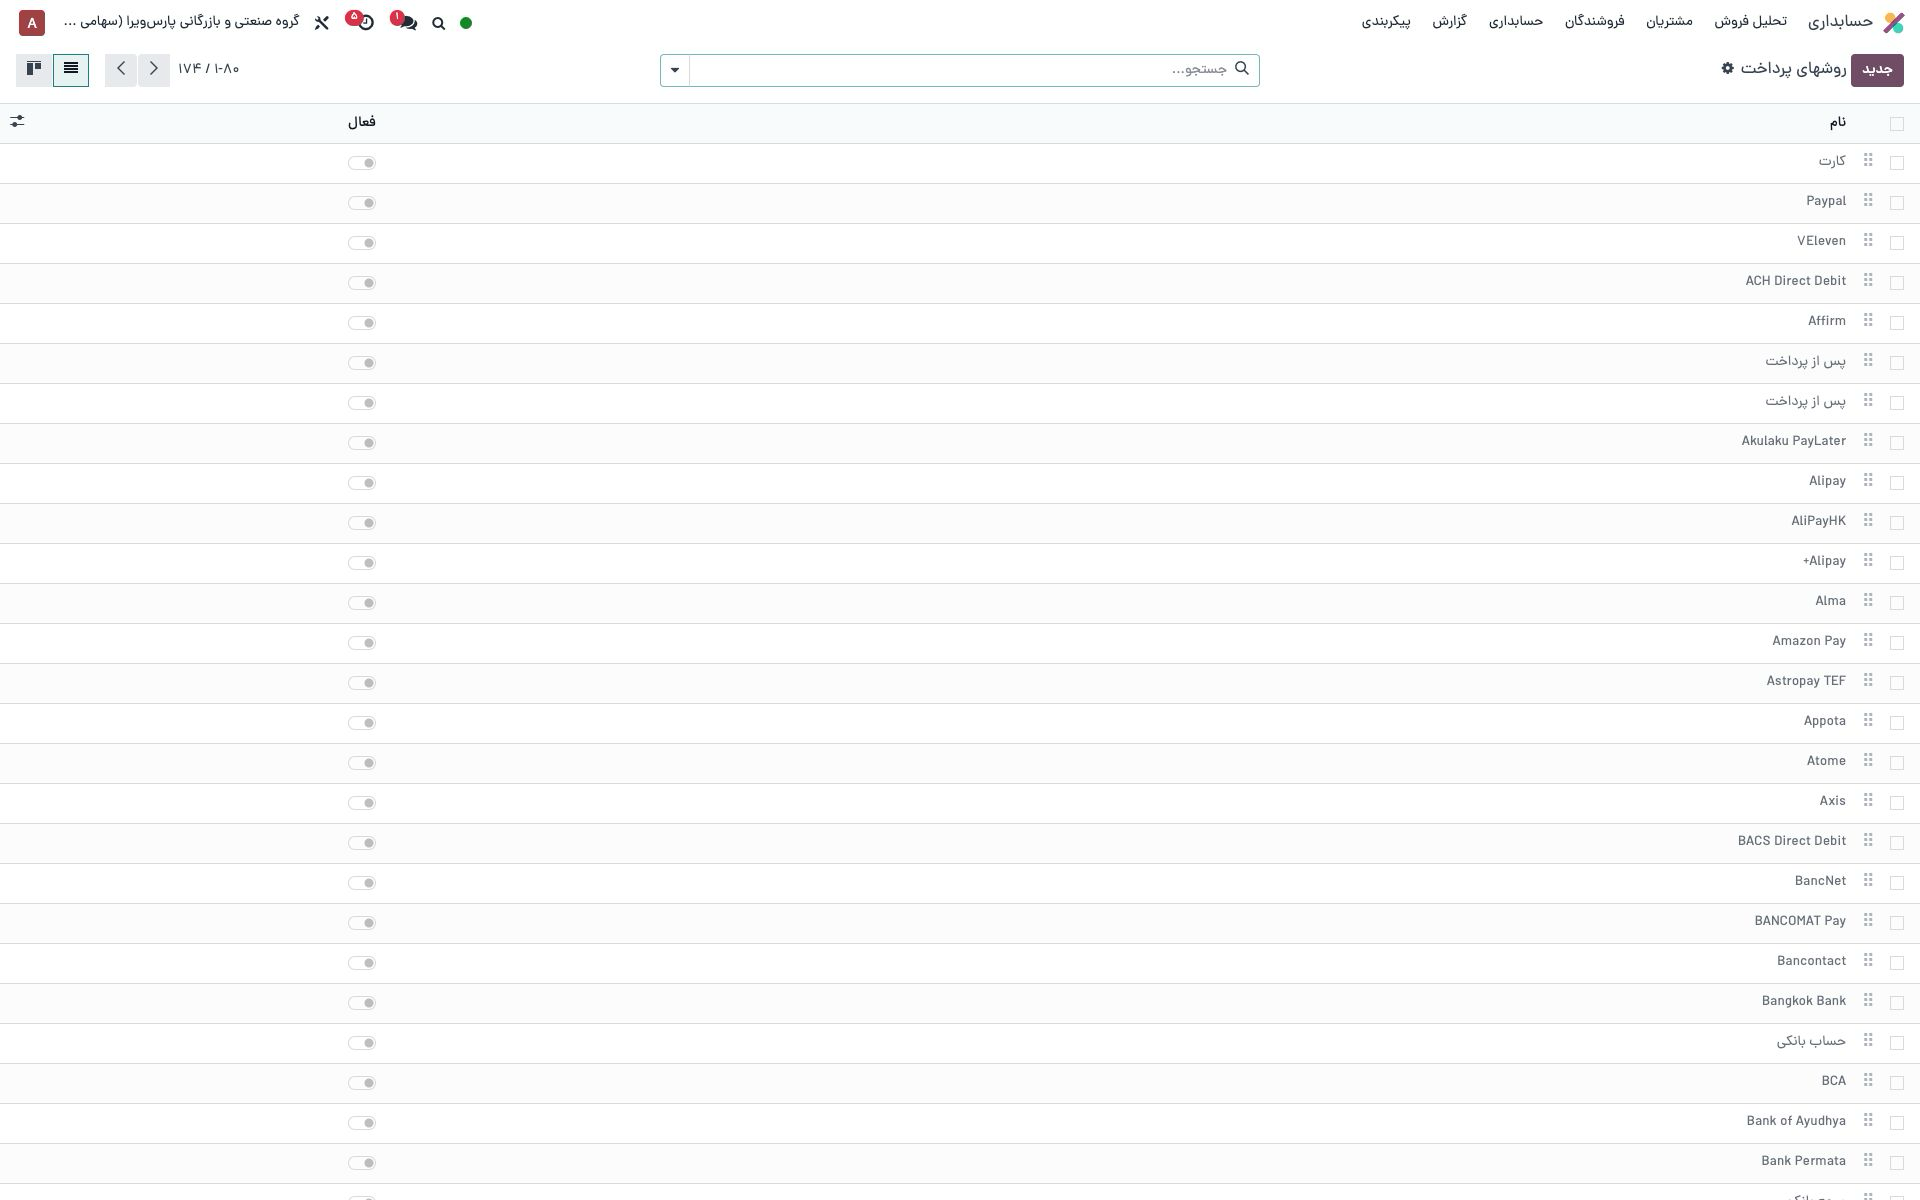Switch to kanban view

click(x=34, y=70)
